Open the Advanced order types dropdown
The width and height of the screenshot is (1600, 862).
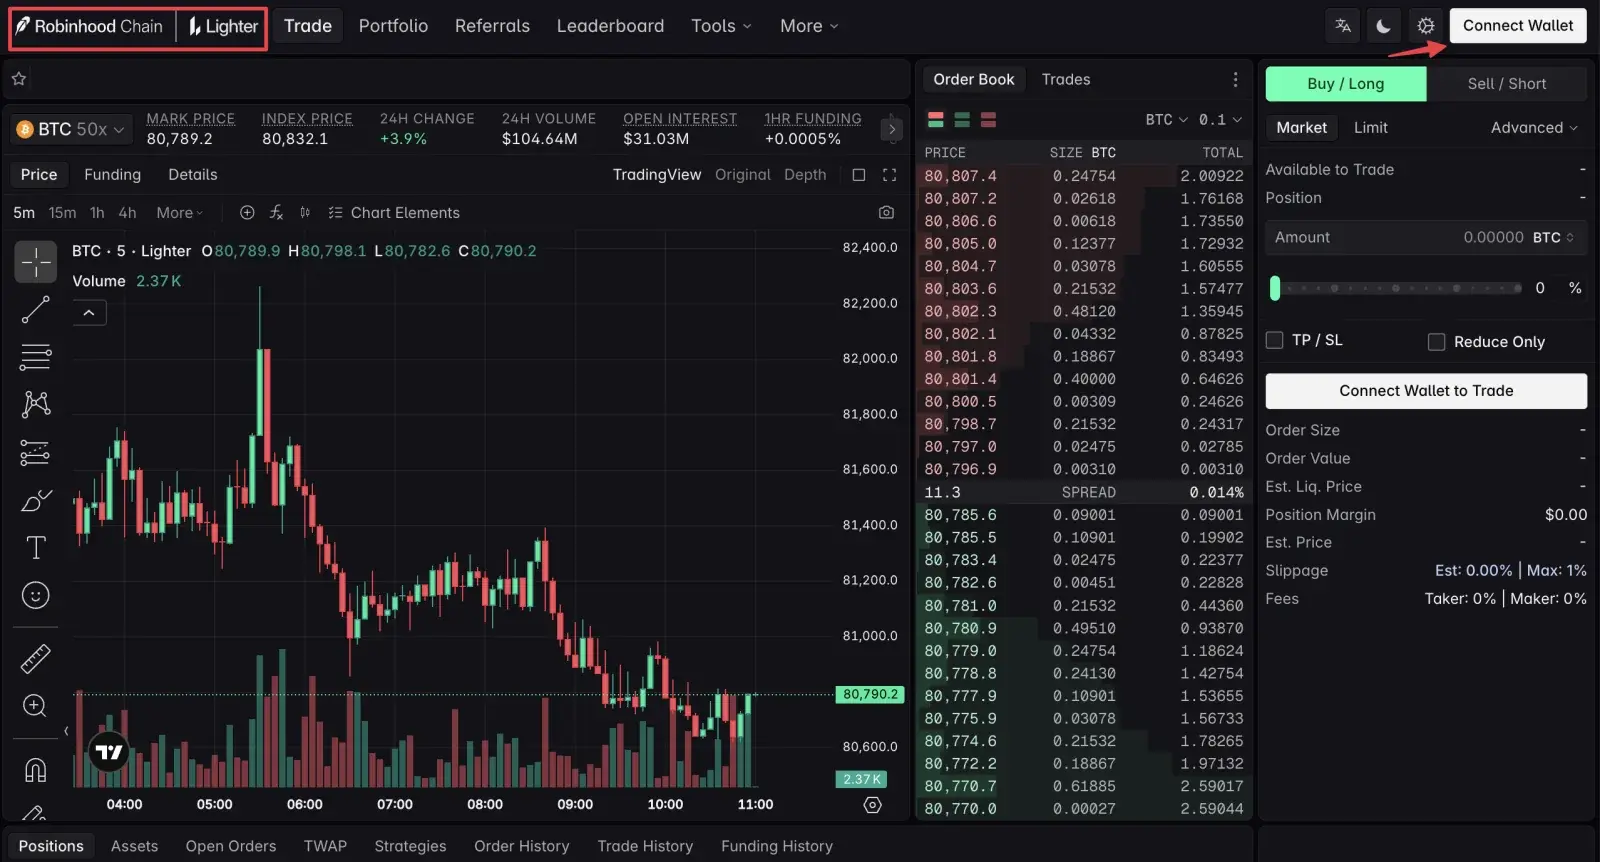(x=1534, y=128)
